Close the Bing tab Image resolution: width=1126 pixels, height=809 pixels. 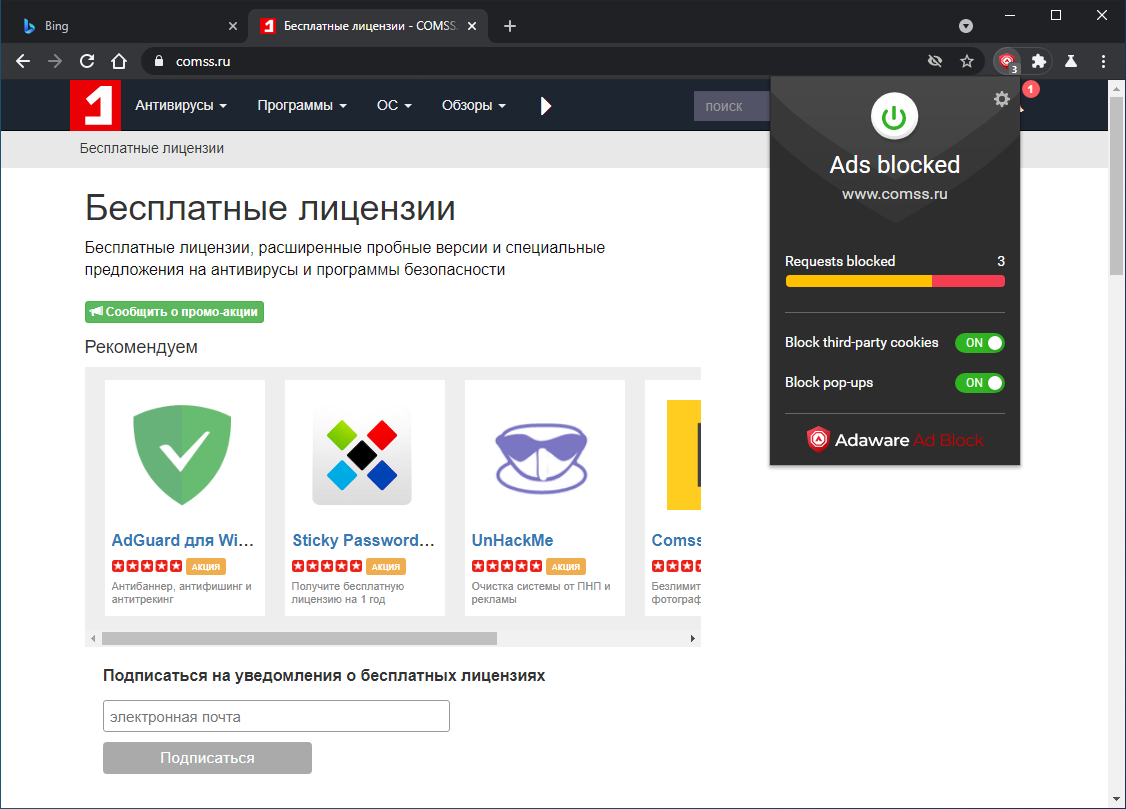(x=233, y=26)
